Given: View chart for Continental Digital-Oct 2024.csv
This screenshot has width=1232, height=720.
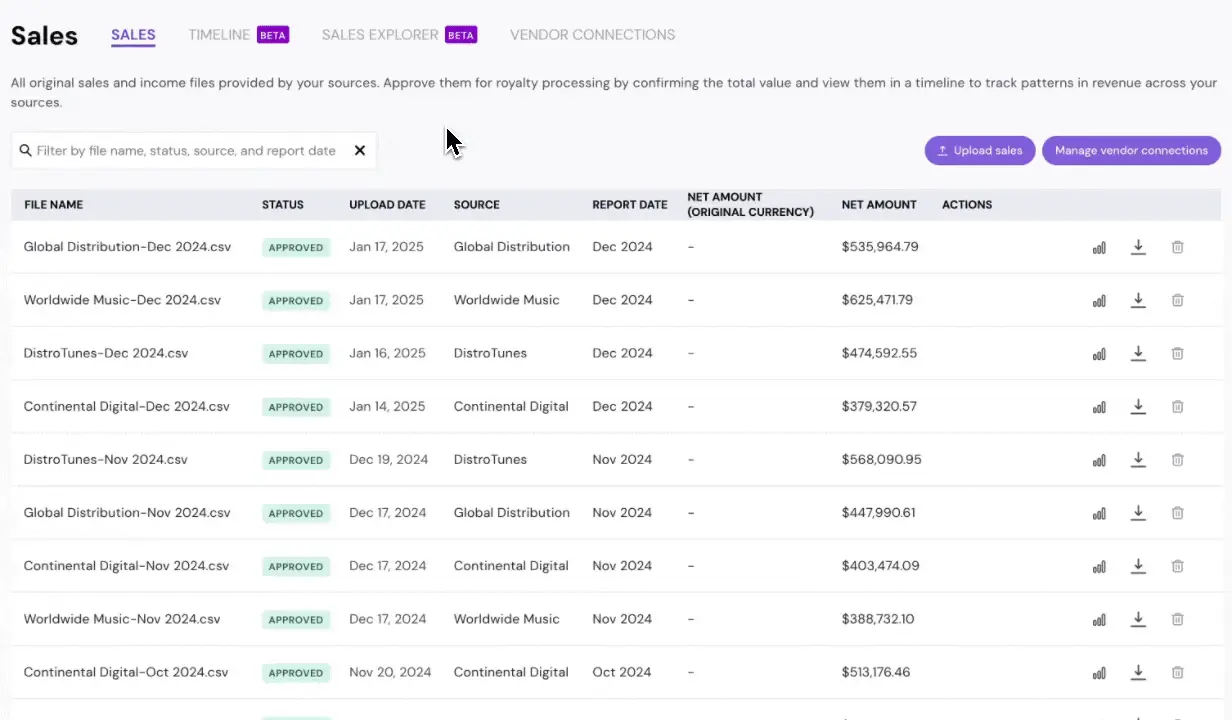Looking at the screenshot, I should point(1099,672).
